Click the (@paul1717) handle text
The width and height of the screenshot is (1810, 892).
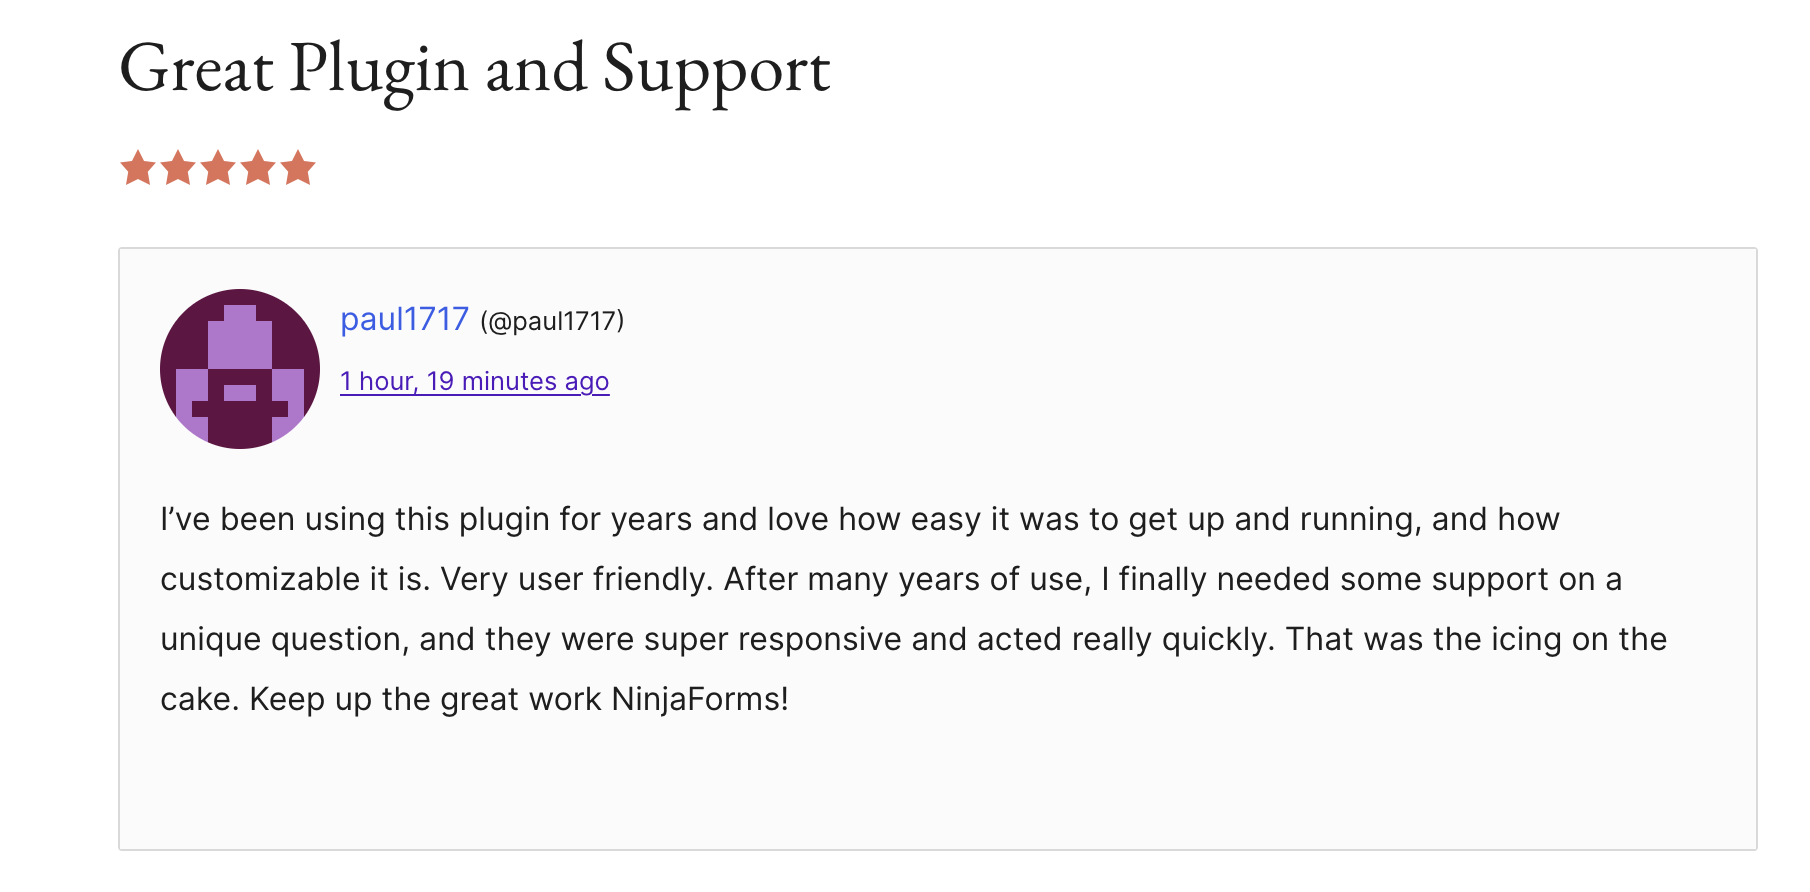552,321
